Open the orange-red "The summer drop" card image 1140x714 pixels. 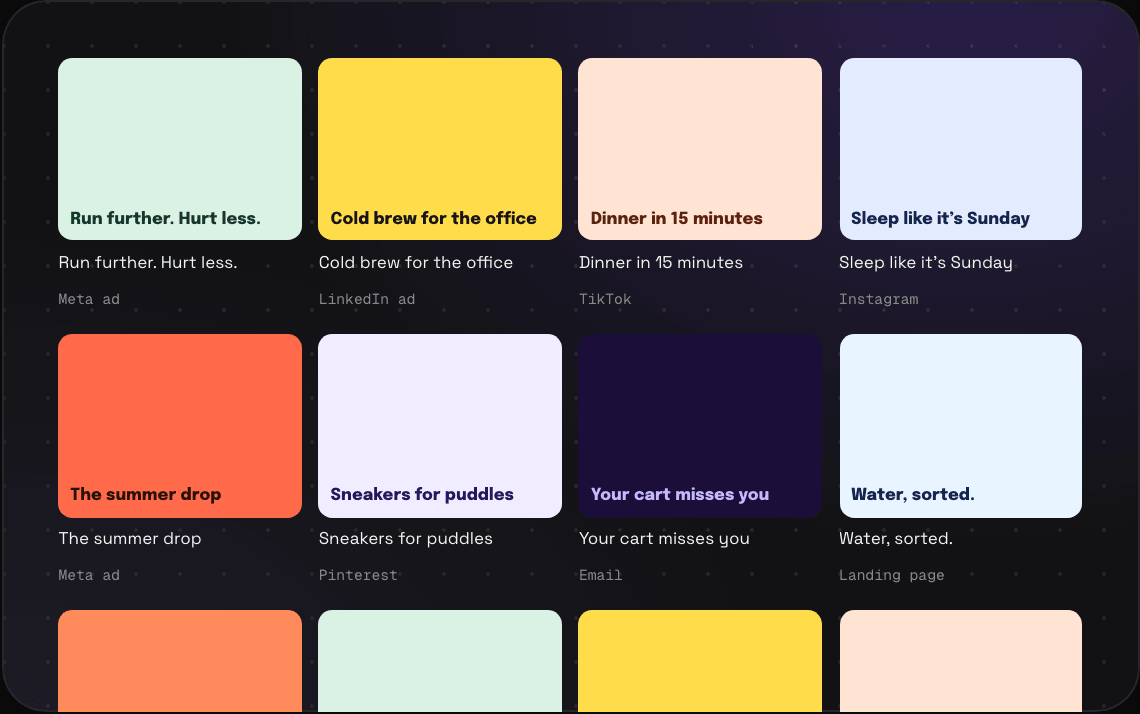click(x=180, y=426)
